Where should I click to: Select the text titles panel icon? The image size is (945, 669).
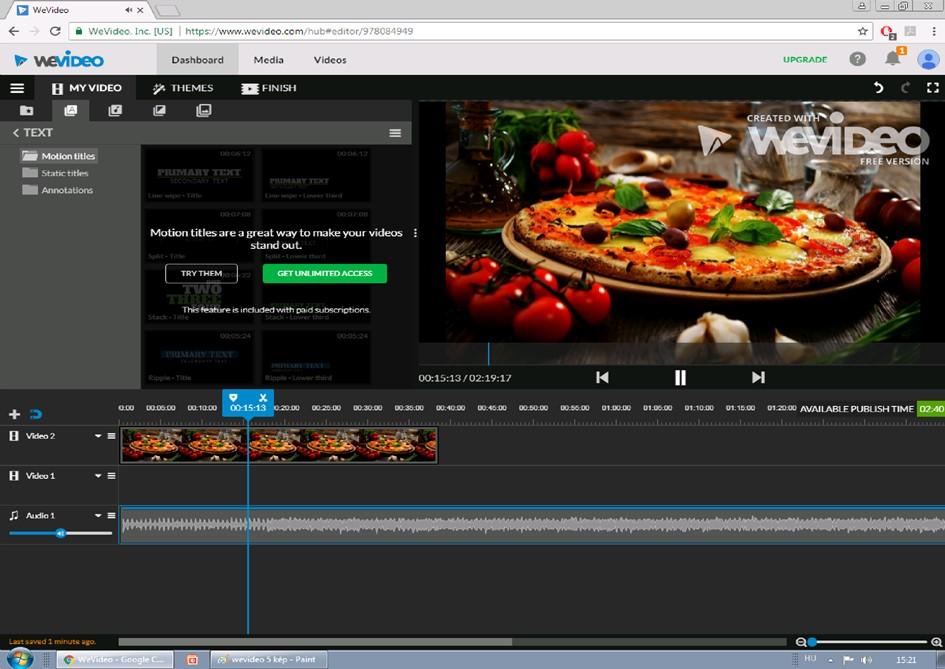(71, 110)
